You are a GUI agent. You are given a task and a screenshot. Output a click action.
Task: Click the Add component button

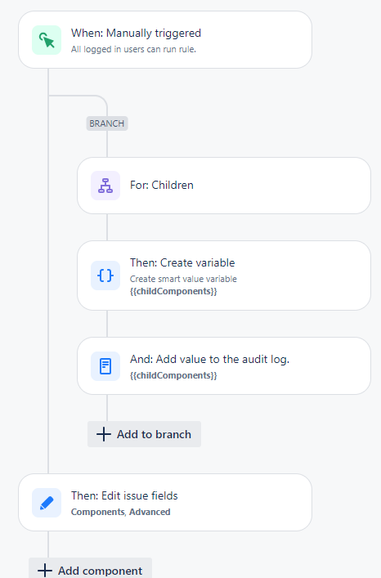[x=90, y=568]
